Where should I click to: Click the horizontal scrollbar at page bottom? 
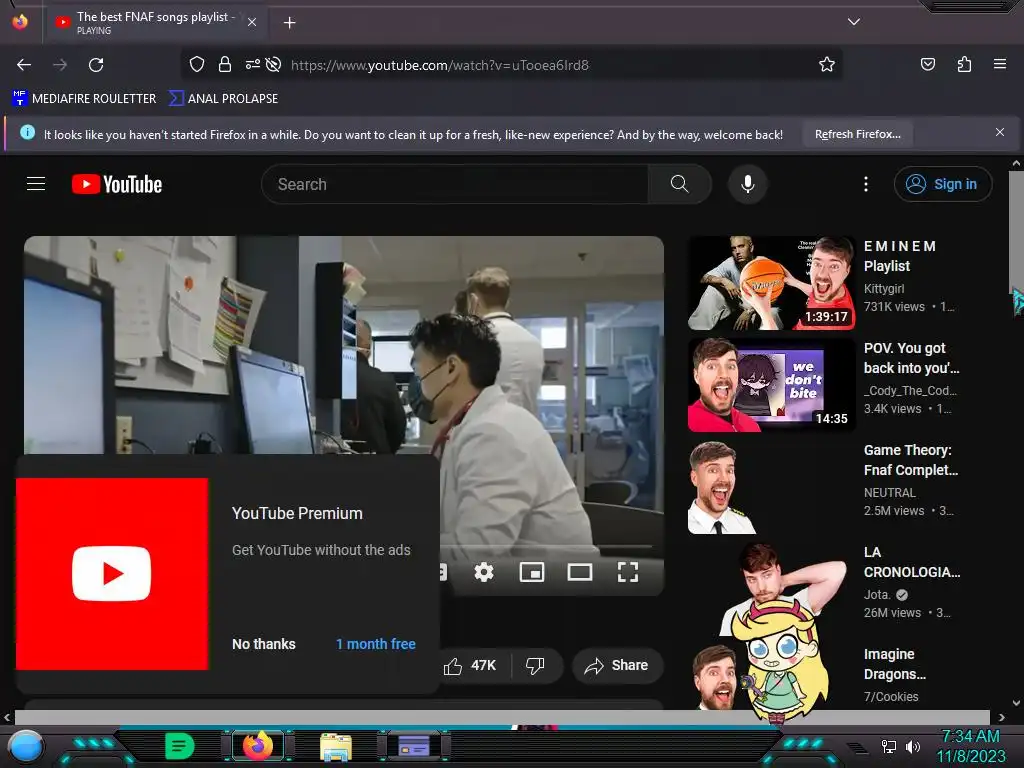(x=503, y=717)
